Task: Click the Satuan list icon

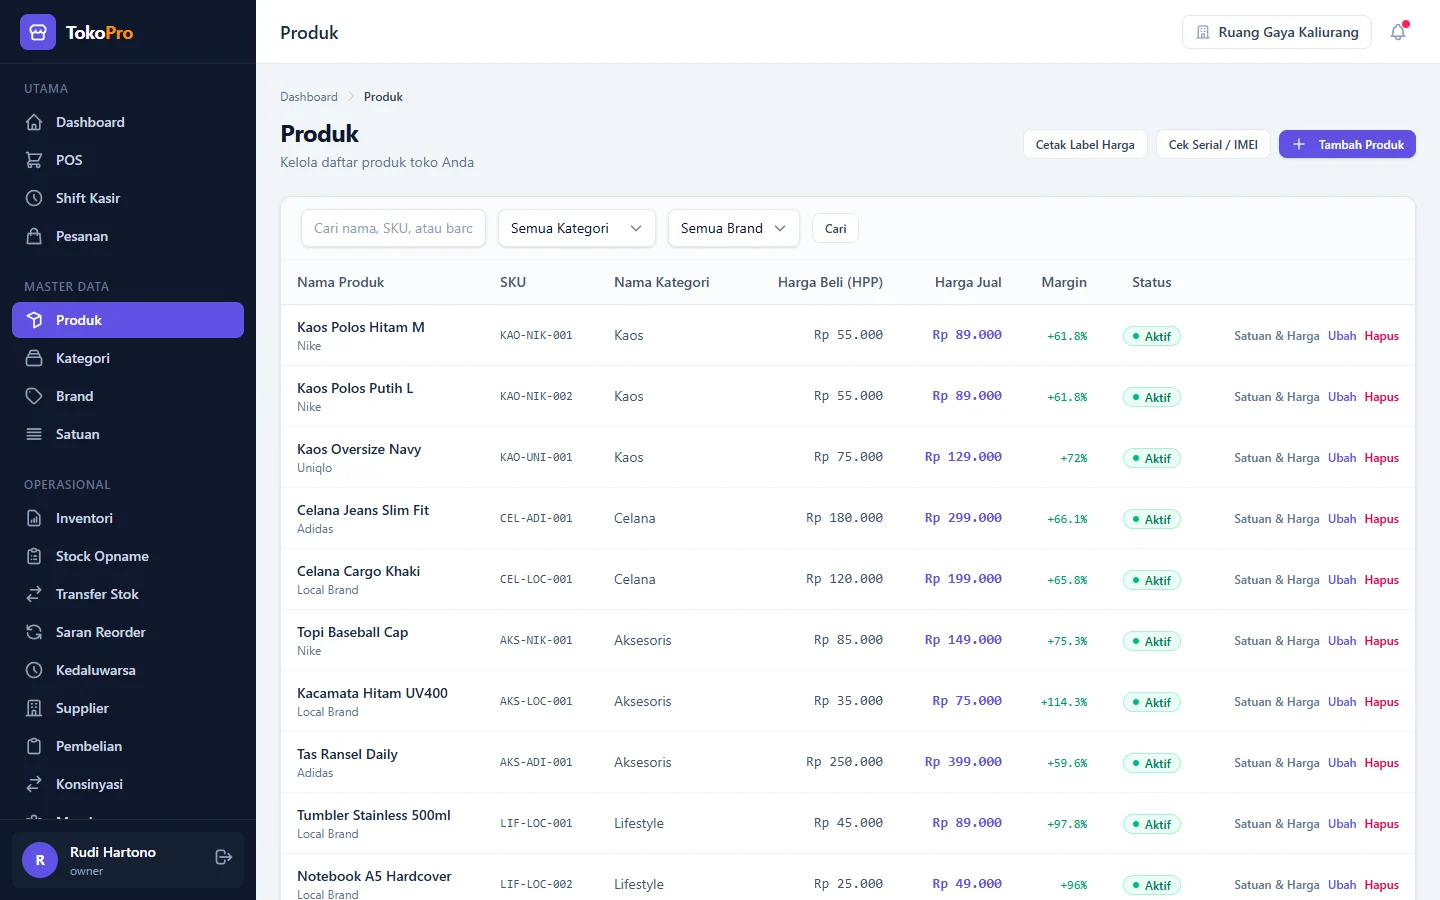Action: coord(34,434)
